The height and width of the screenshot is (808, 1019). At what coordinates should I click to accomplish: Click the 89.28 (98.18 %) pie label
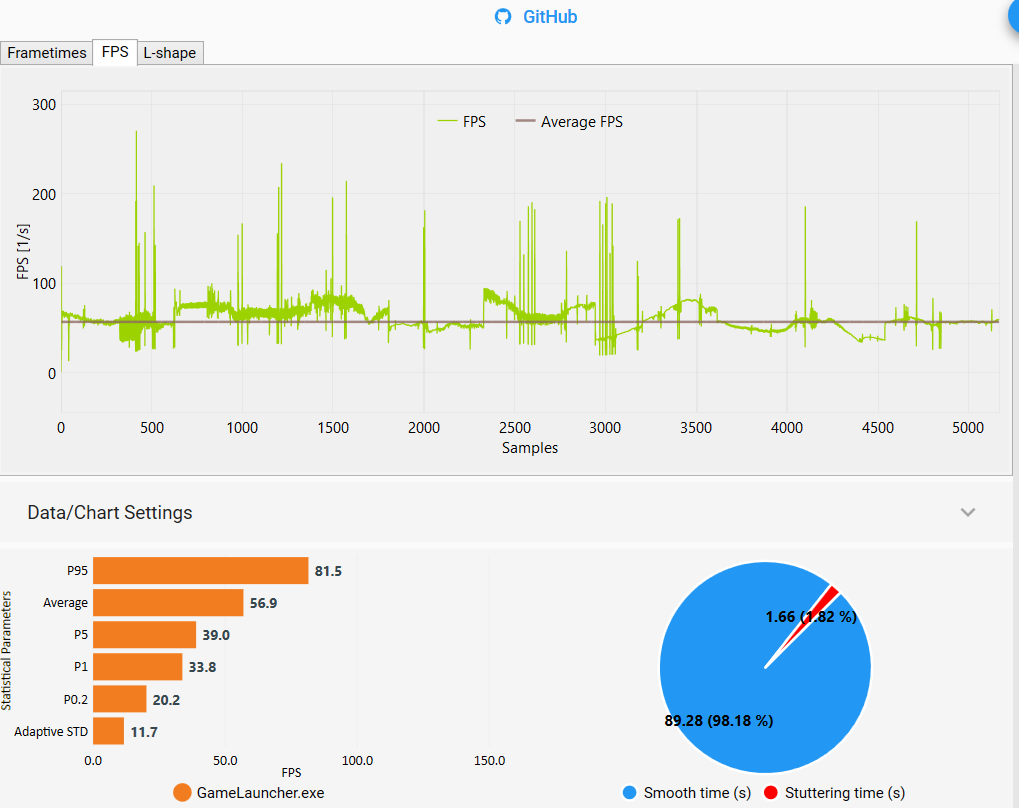coord(719,720)
